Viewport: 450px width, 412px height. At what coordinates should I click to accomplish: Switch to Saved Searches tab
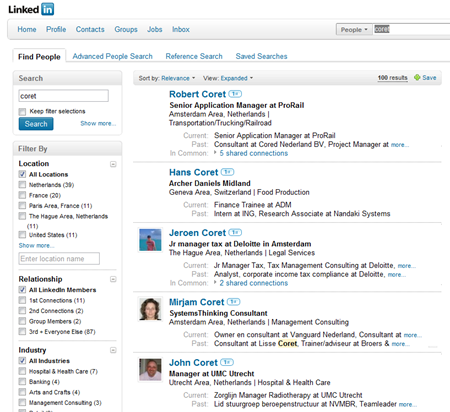point(261,56)
